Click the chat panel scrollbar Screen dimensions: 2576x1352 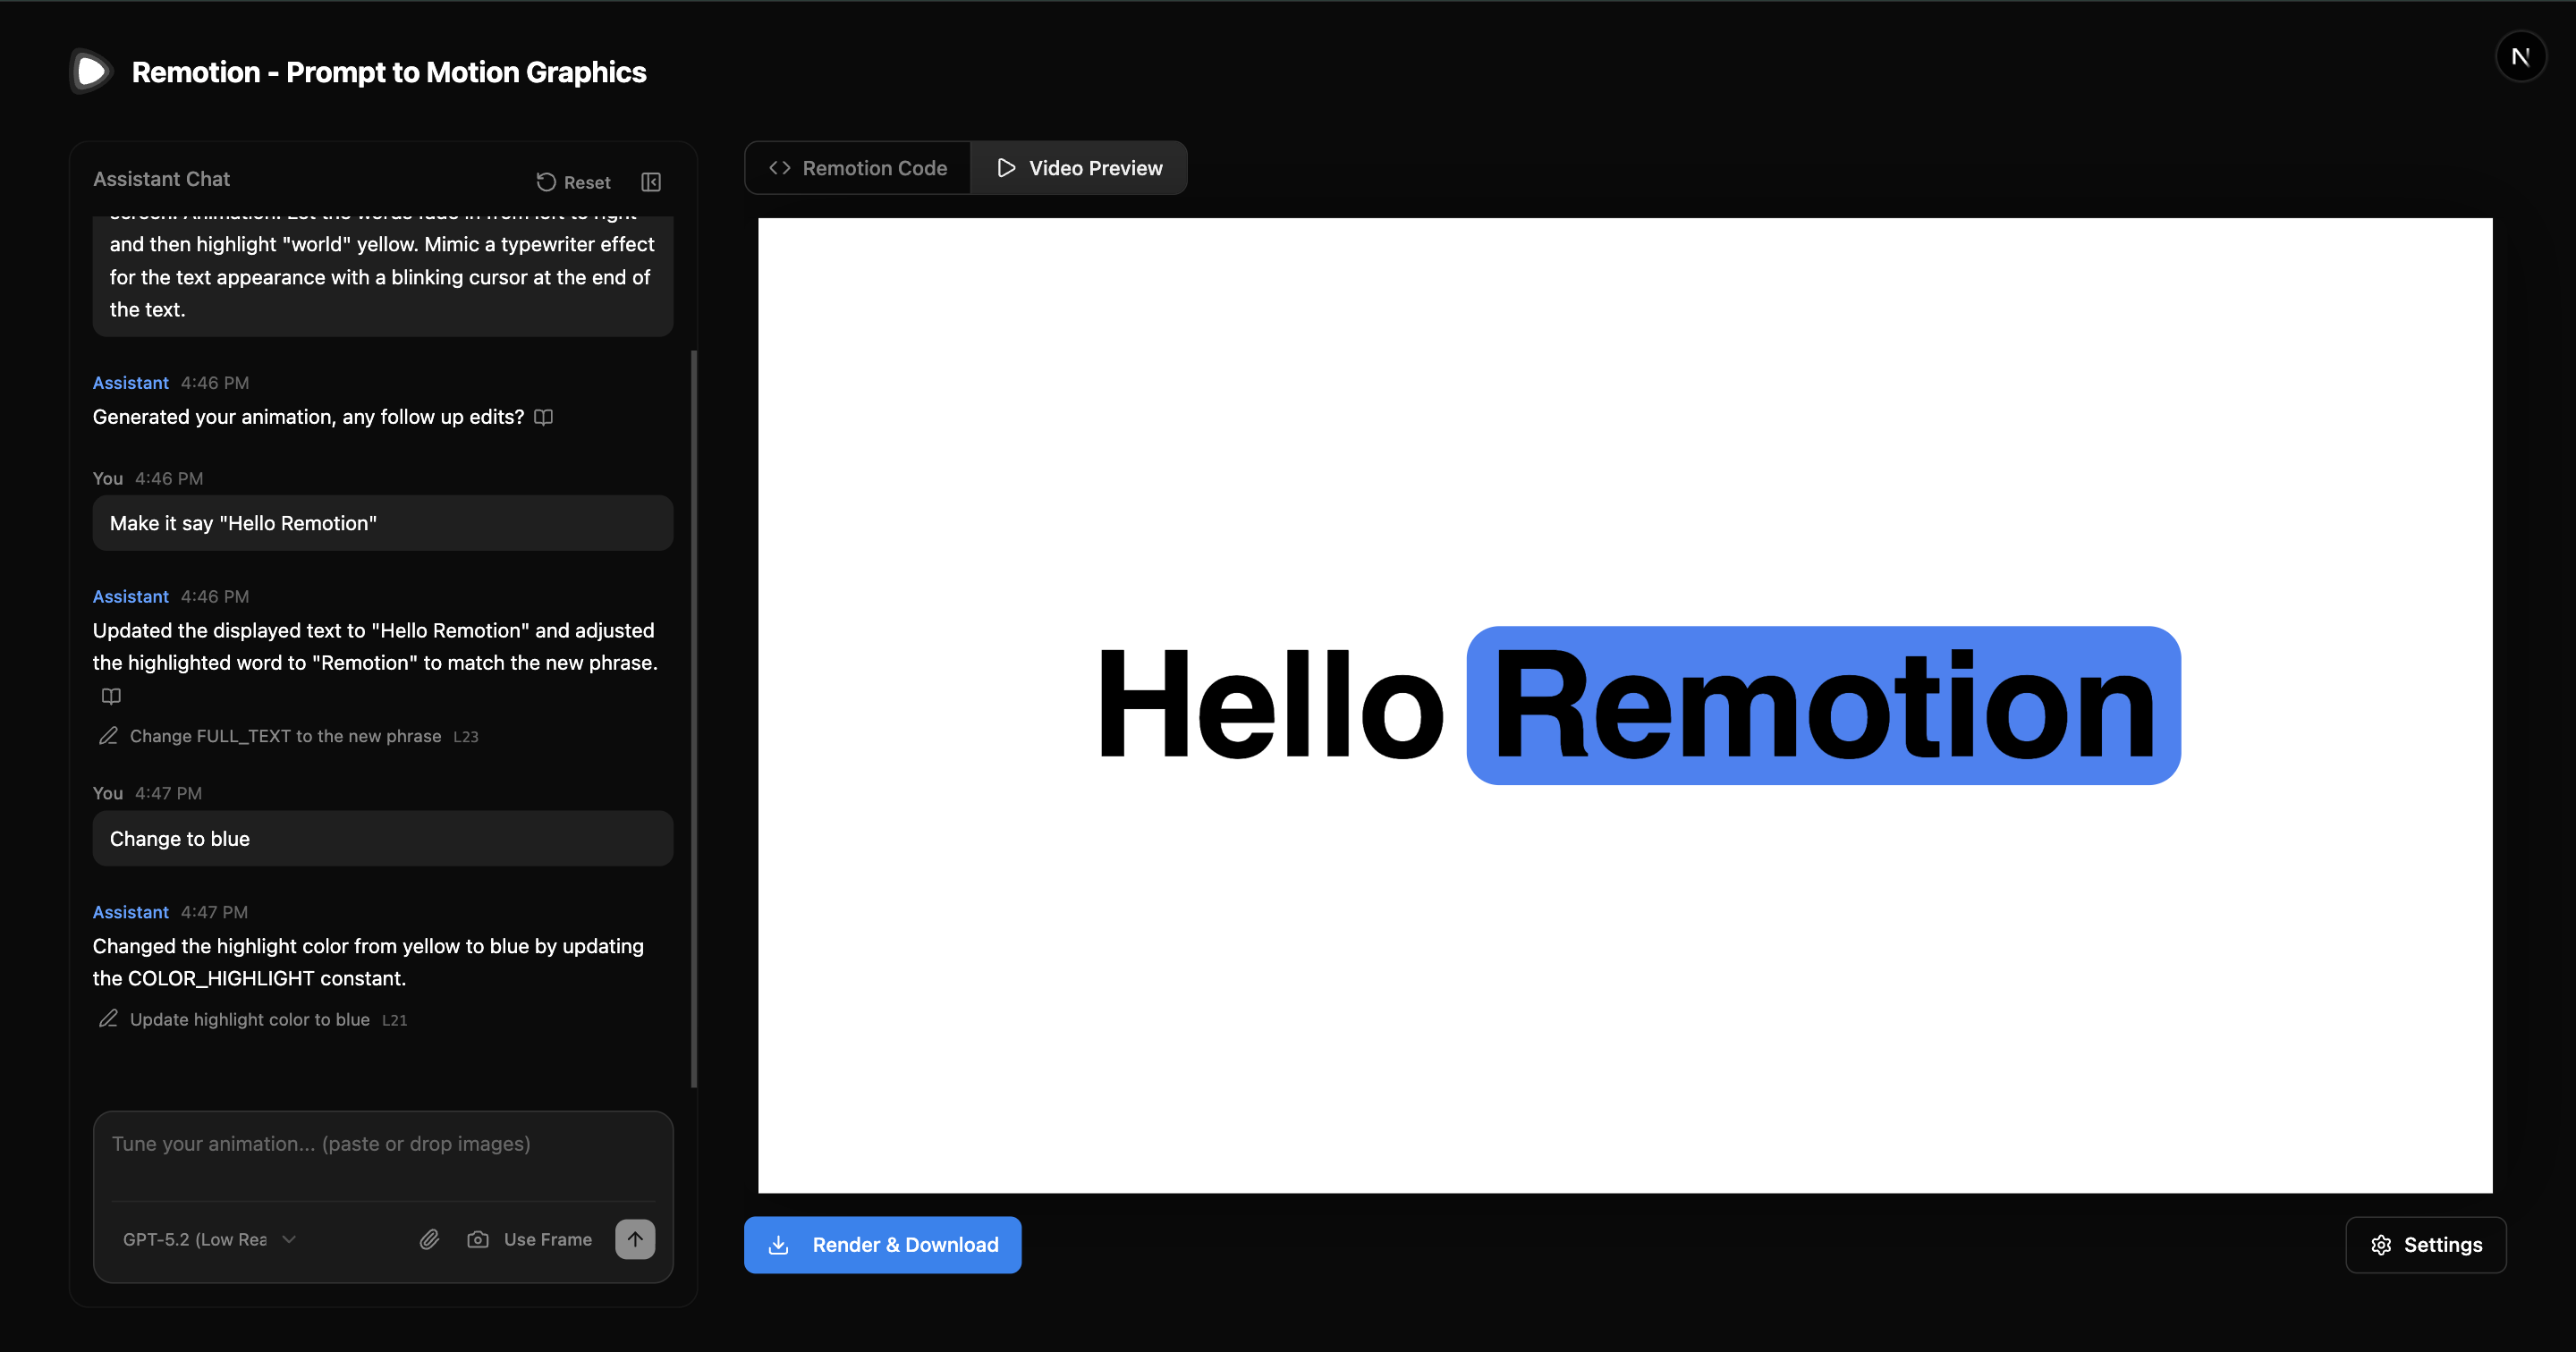click(x=694, y=718)
